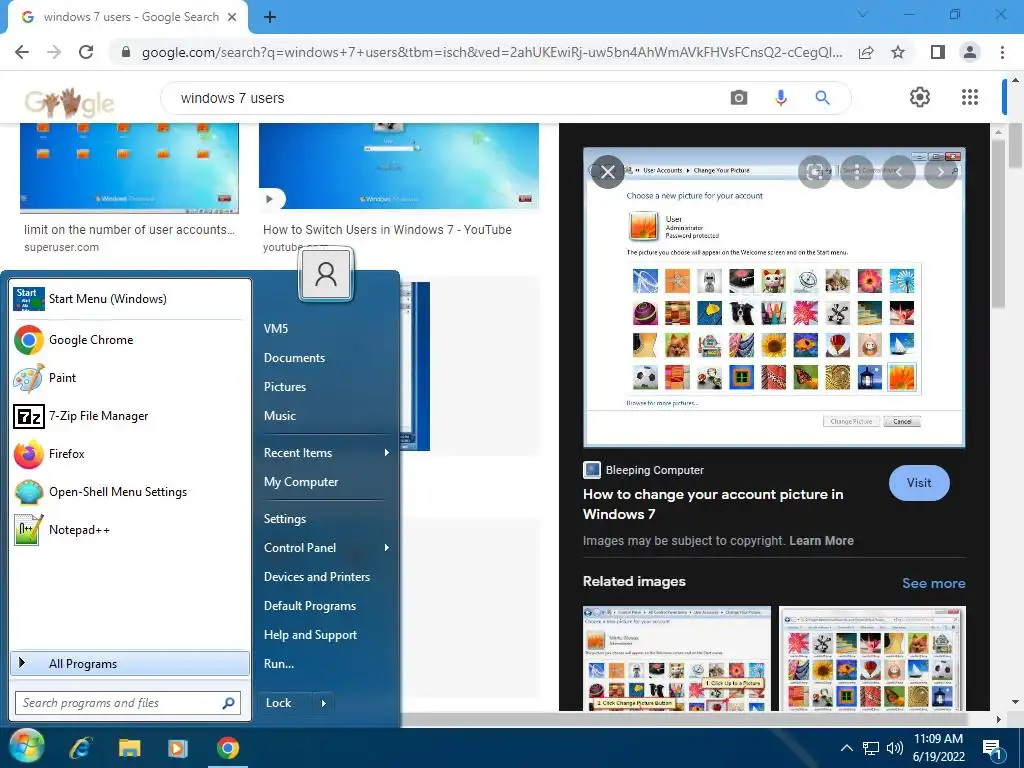Click the Visit button
The image size is (1024, 768).
point(919,483)
